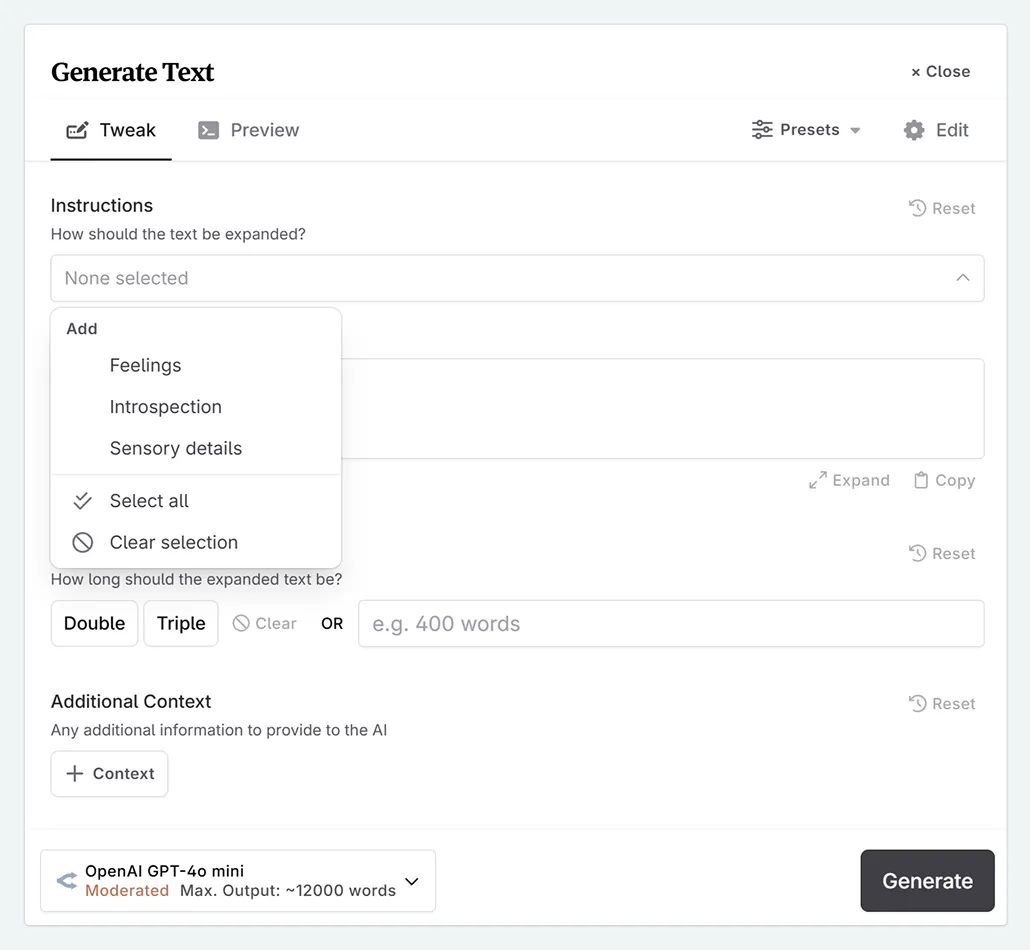This screenshot has width=1030, height=950.
Task: Reset the Additional Context section
Action: tap(941, 703)
